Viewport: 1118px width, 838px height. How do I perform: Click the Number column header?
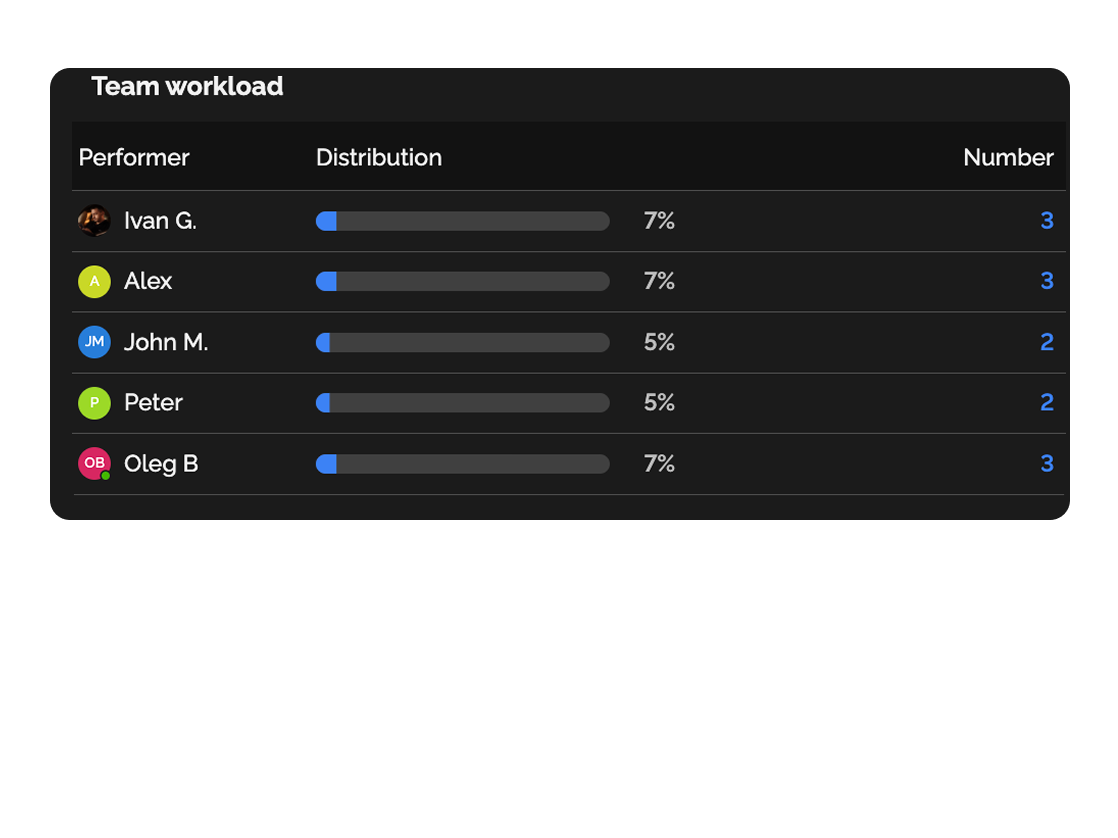coord(1008,157)
